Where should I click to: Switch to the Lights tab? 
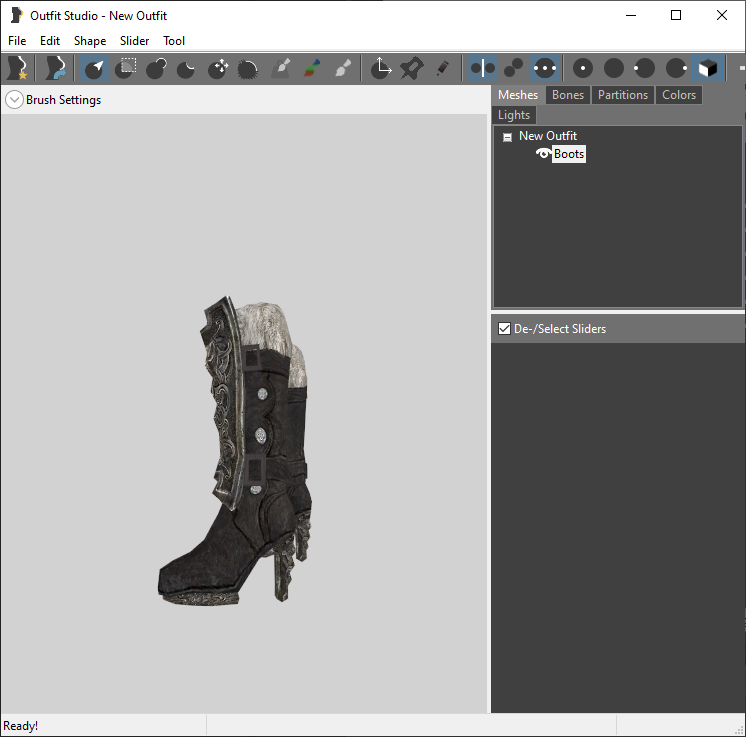tap(514, 115)
